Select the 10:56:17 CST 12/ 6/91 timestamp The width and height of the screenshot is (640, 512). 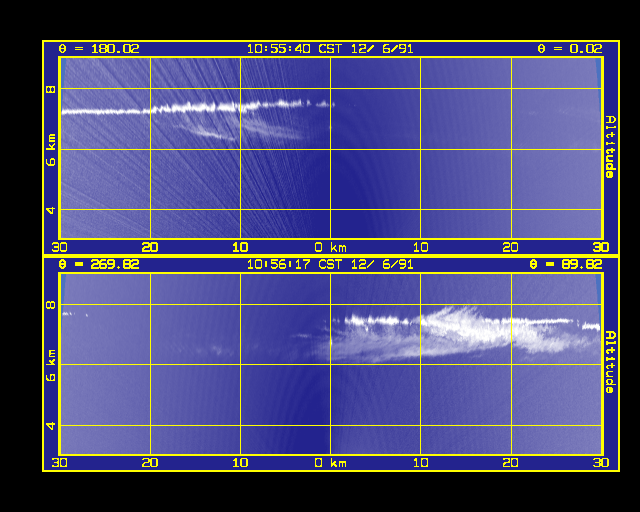pyautogui.click(x=330, y=264)
